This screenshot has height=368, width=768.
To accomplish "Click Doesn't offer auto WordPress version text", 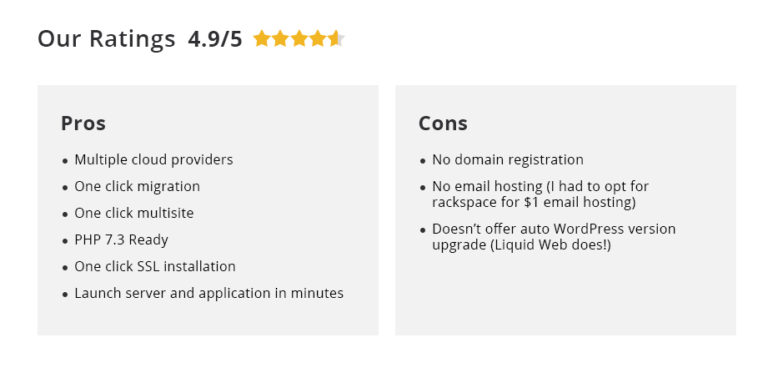I will [x=554, y=229].
